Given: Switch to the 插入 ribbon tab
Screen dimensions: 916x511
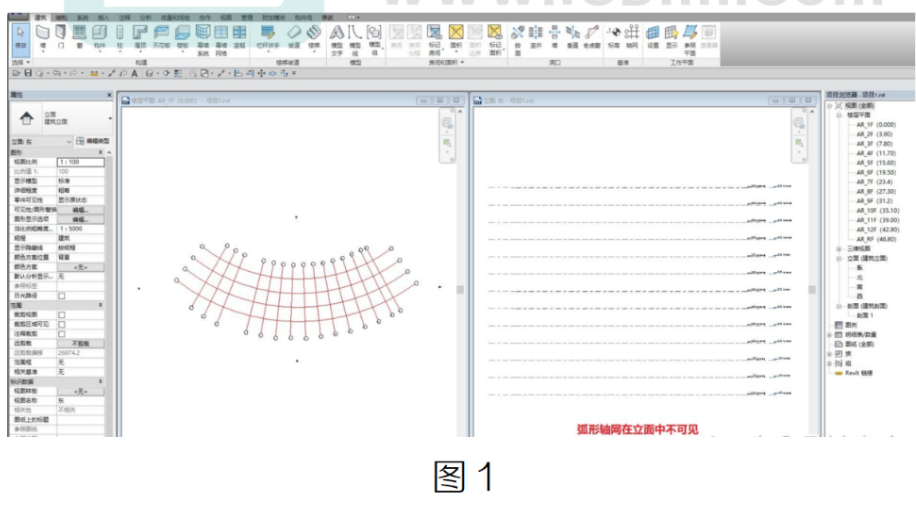Looking at the screenshot, I should tap(103, 18).
